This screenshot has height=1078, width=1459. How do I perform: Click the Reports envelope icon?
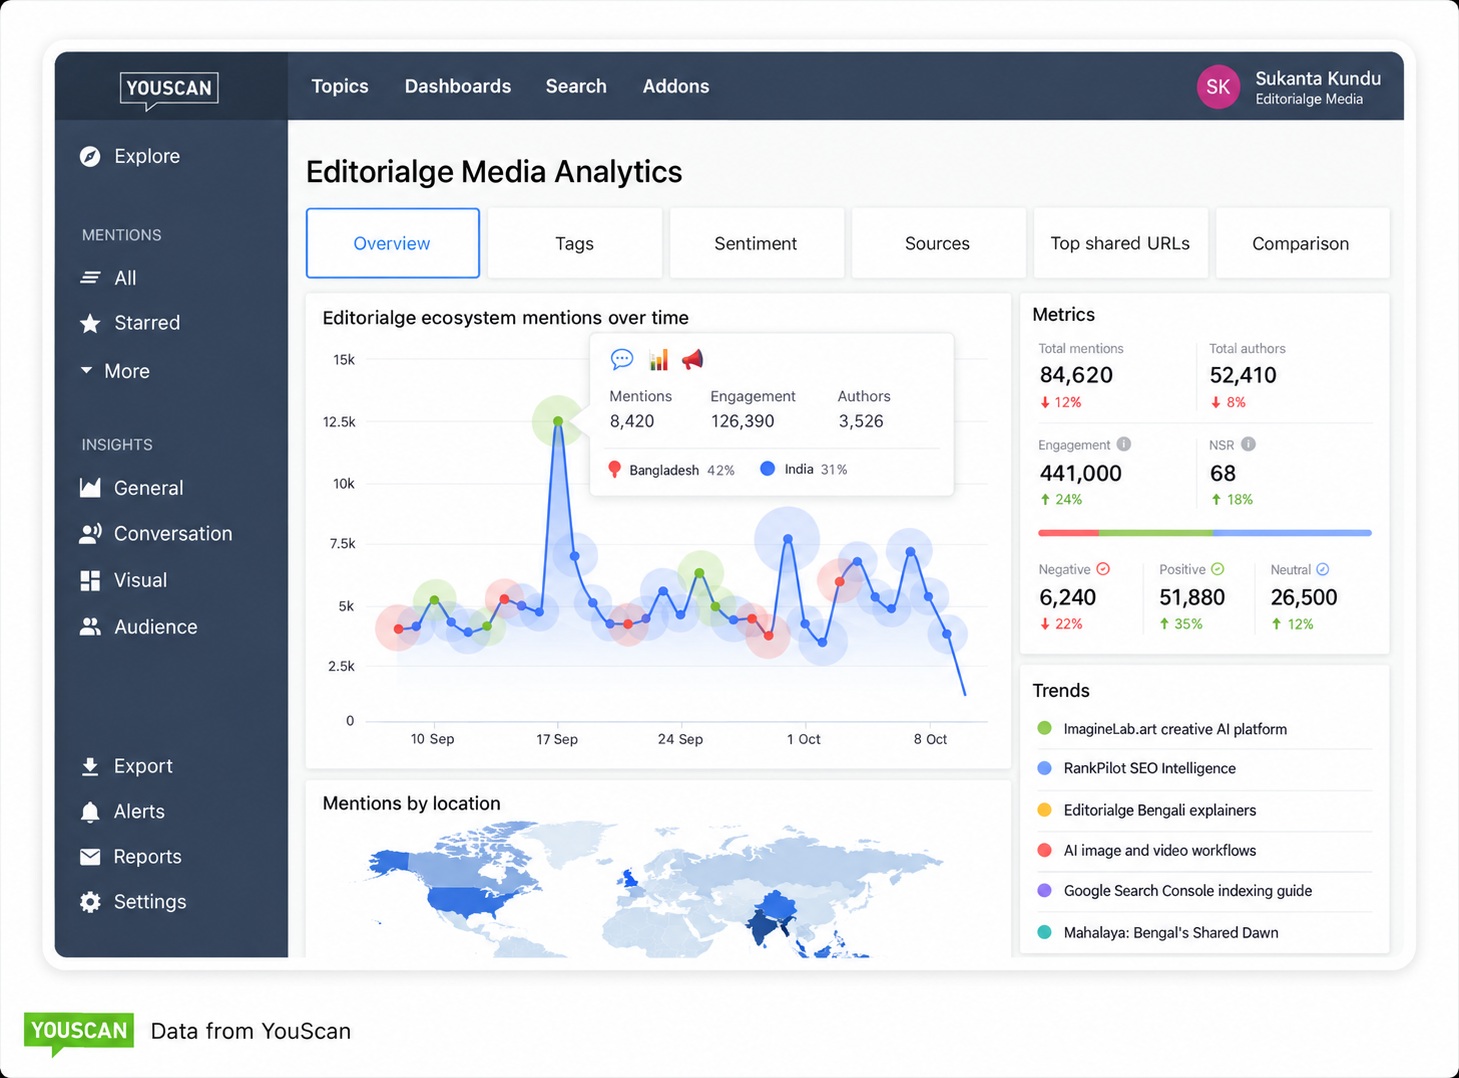[90, 857]
